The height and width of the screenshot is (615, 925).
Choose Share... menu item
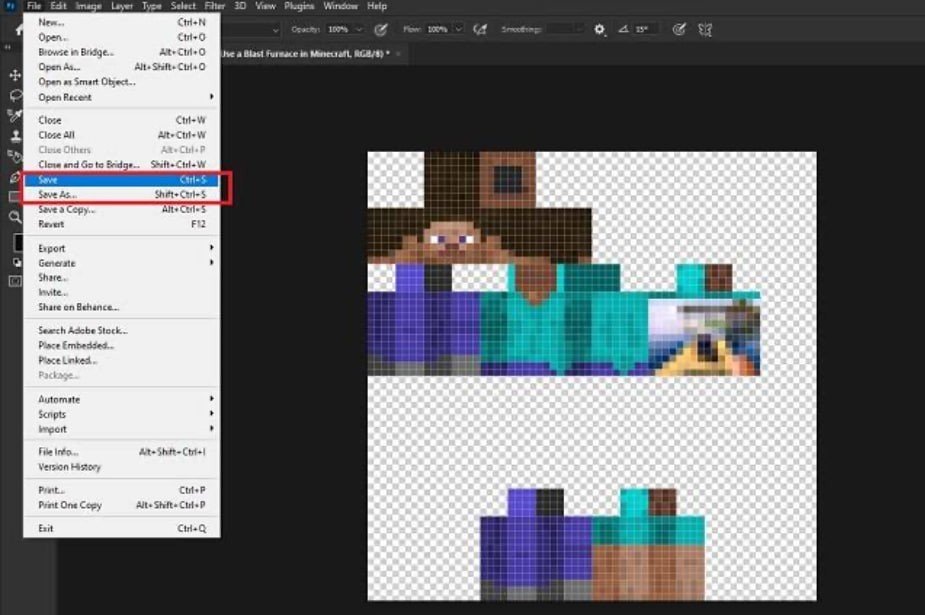pyautogui.click(x=122, y=278)
